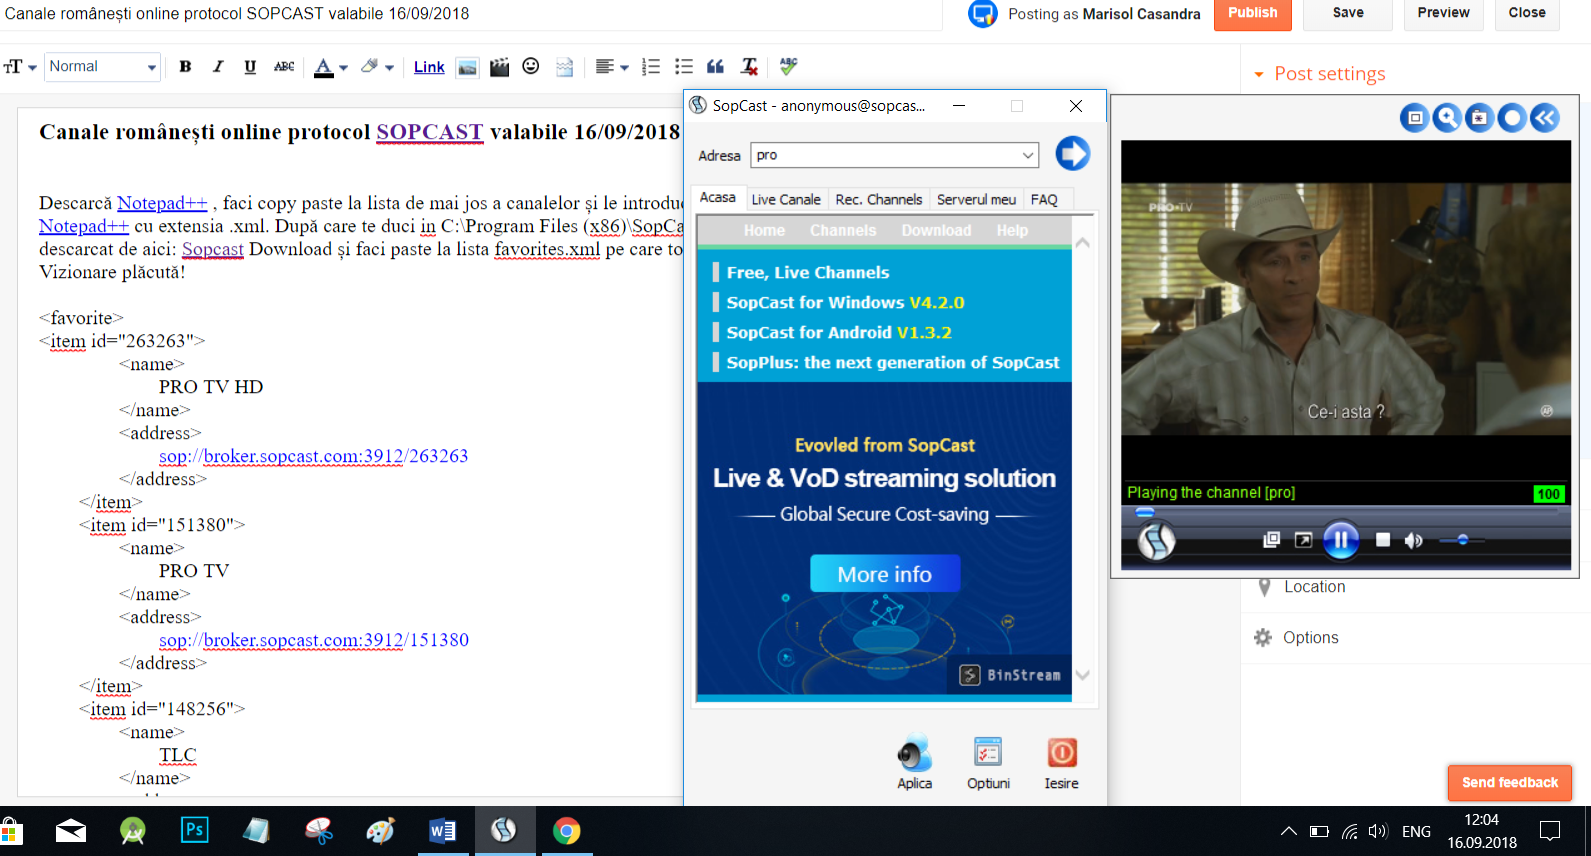Open Google Chrome from the taskbar

tap(566, 830)
